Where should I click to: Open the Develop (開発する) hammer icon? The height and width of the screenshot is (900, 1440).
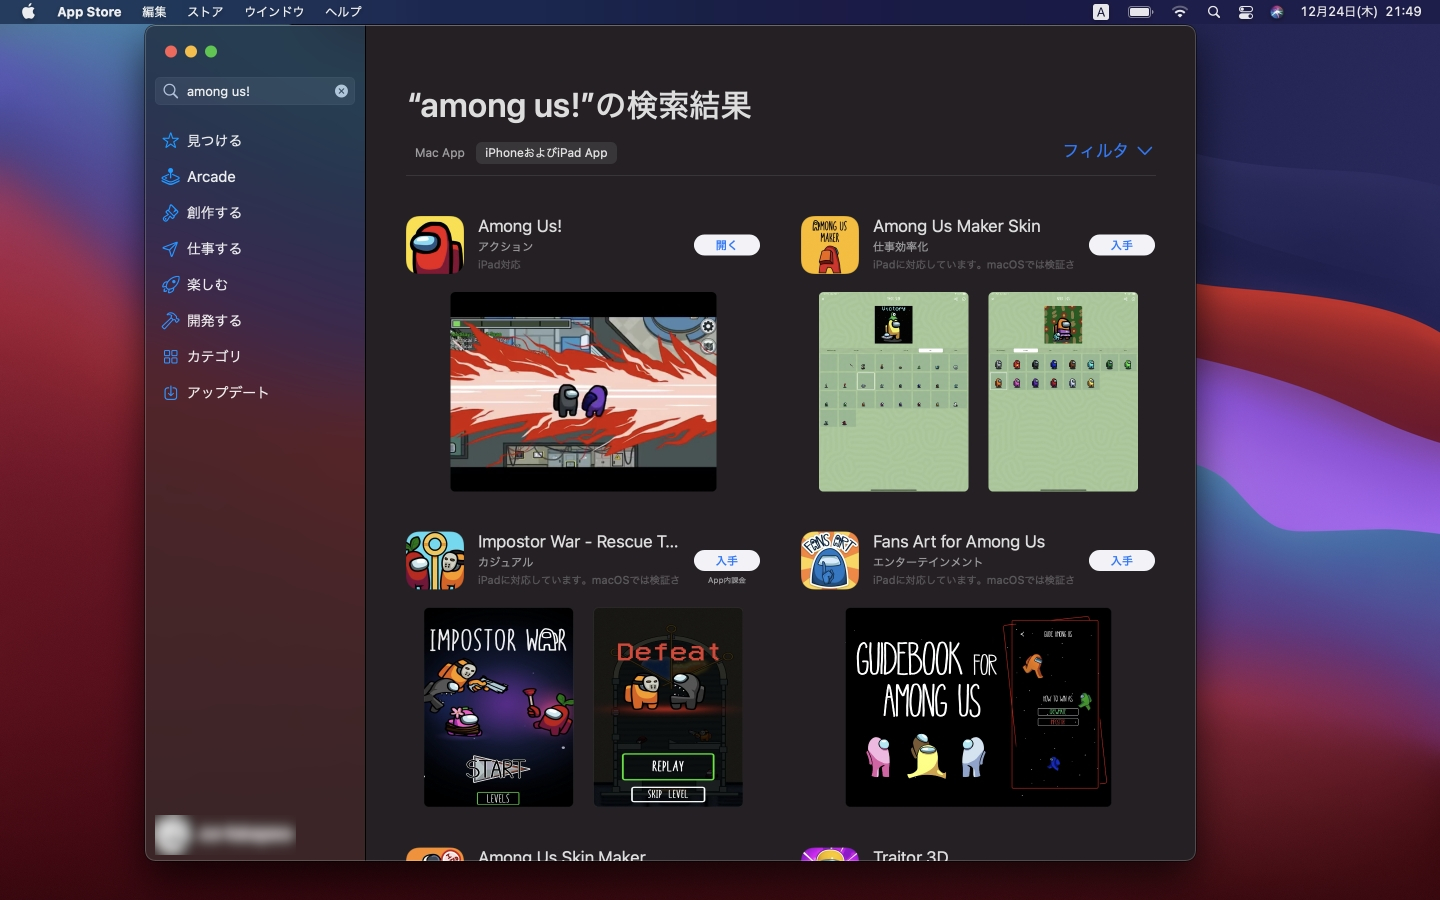pyautogui.click(x=171, y=321)
